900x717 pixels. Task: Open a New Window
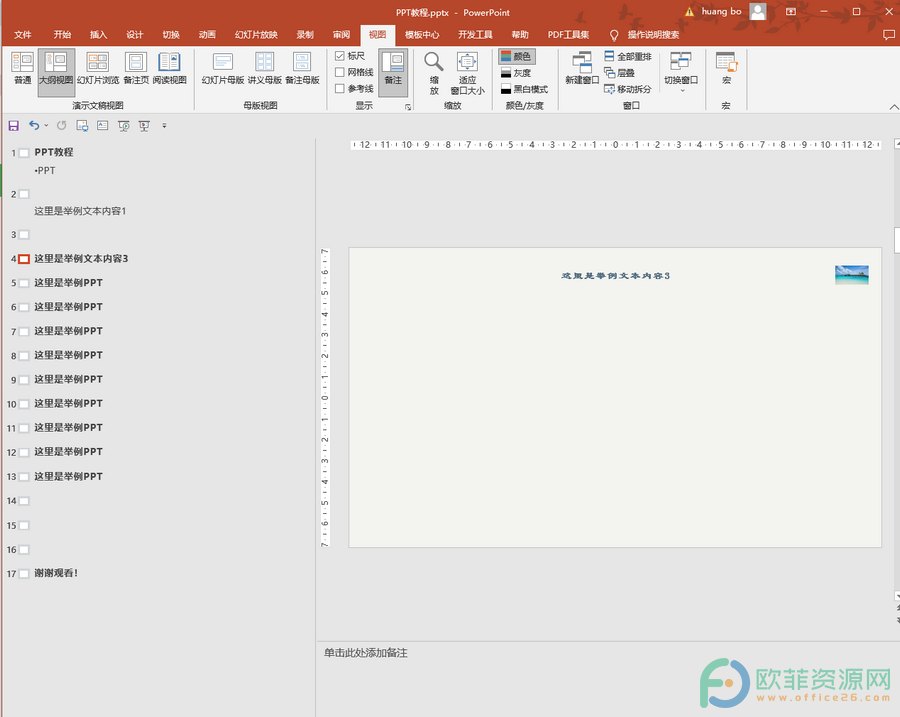point(582,69)
